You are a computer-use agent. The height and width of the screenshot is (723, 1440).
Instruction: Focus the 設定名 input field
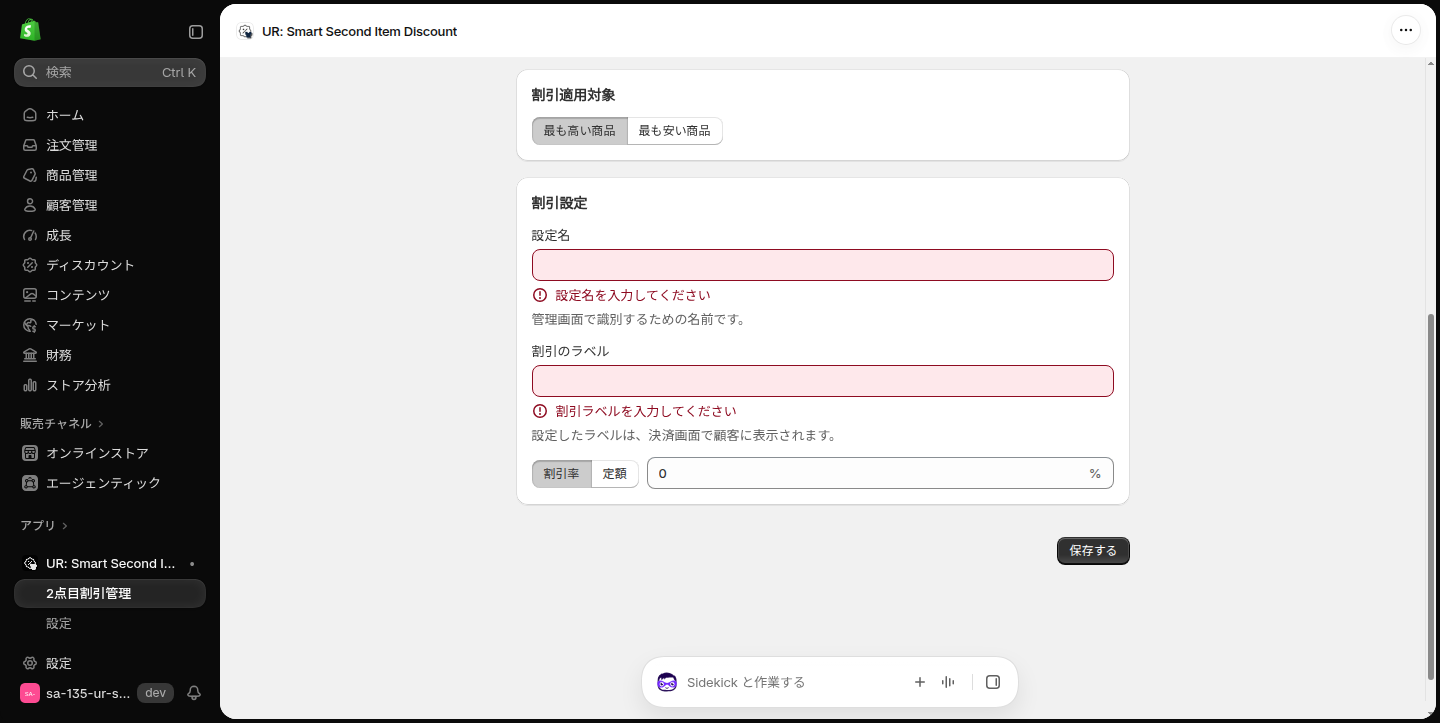(x=823, y=265)
